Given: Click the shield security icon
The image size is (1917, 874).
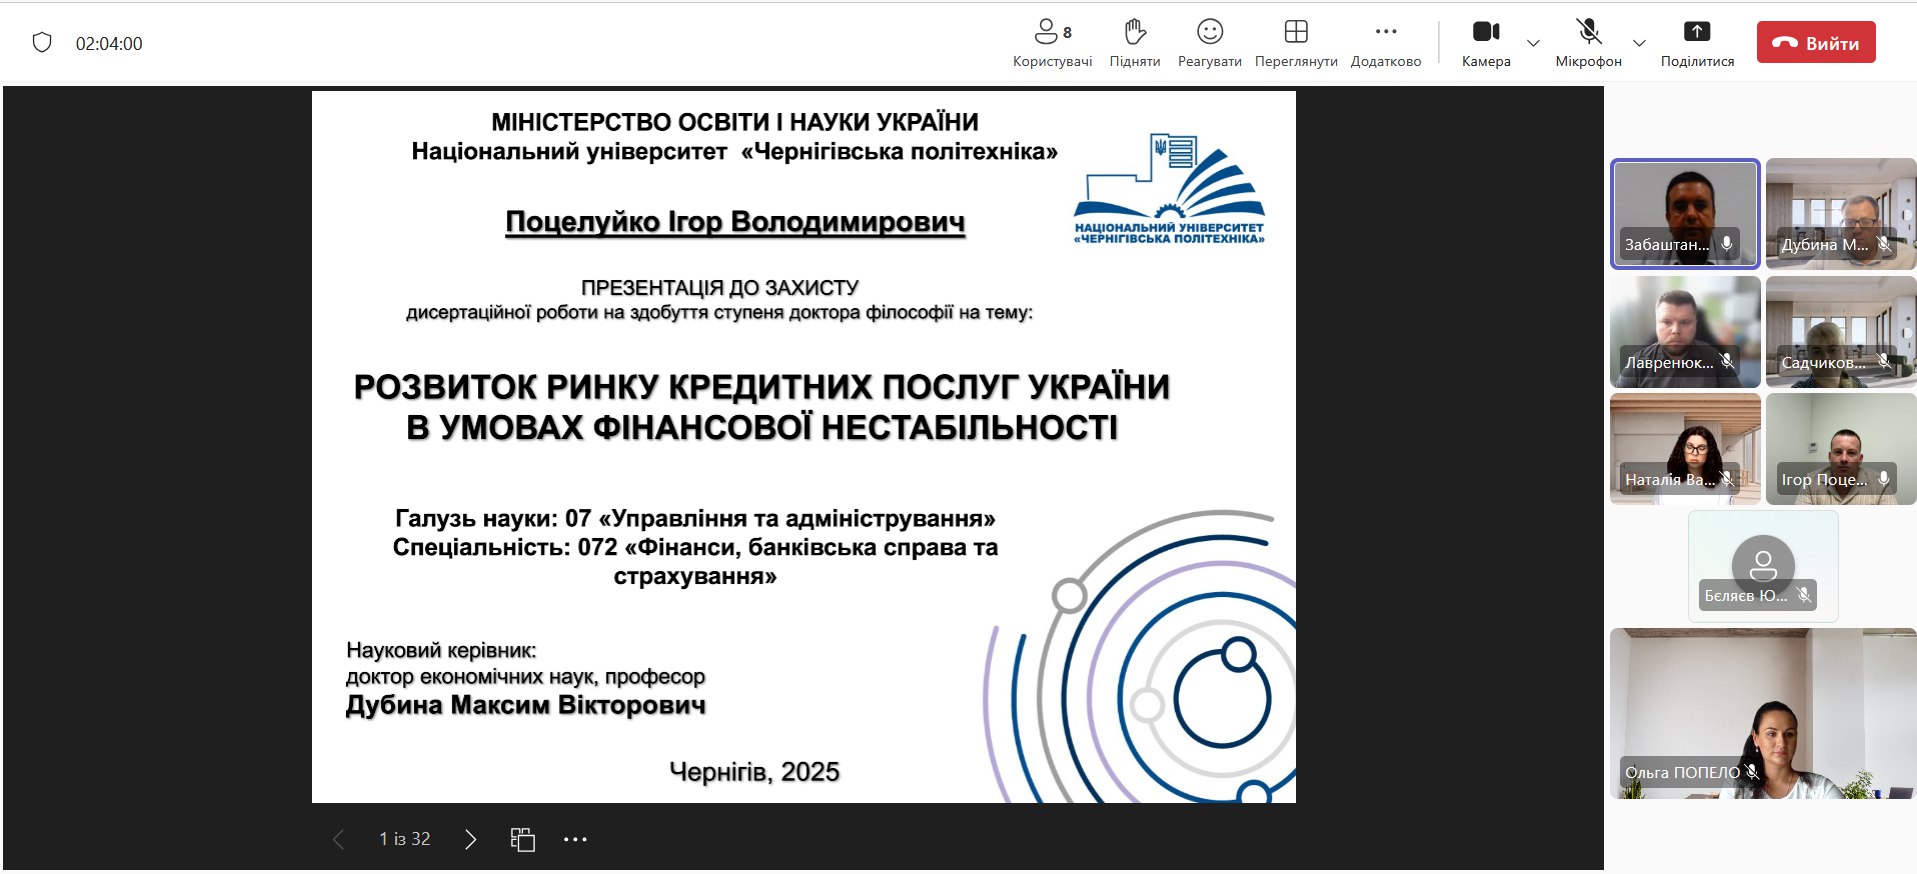Looking at the screenshot, I should tap(42, 43).
